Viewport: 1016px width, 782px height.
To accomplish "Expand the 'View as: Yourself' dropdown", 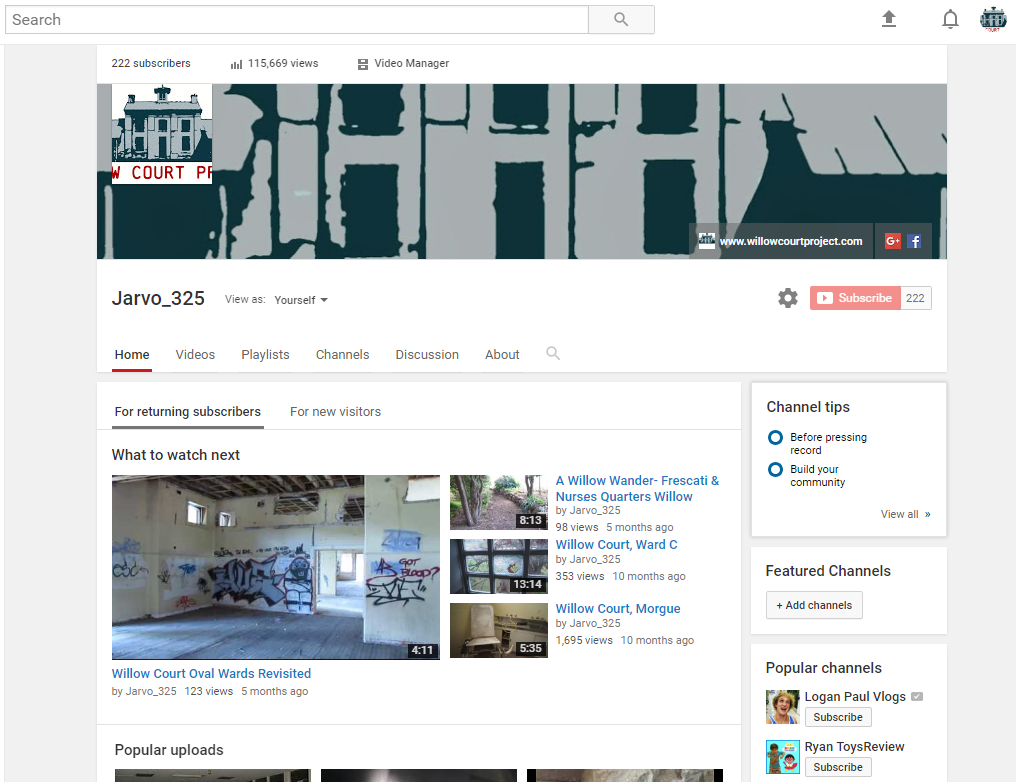I will [301, 300].
